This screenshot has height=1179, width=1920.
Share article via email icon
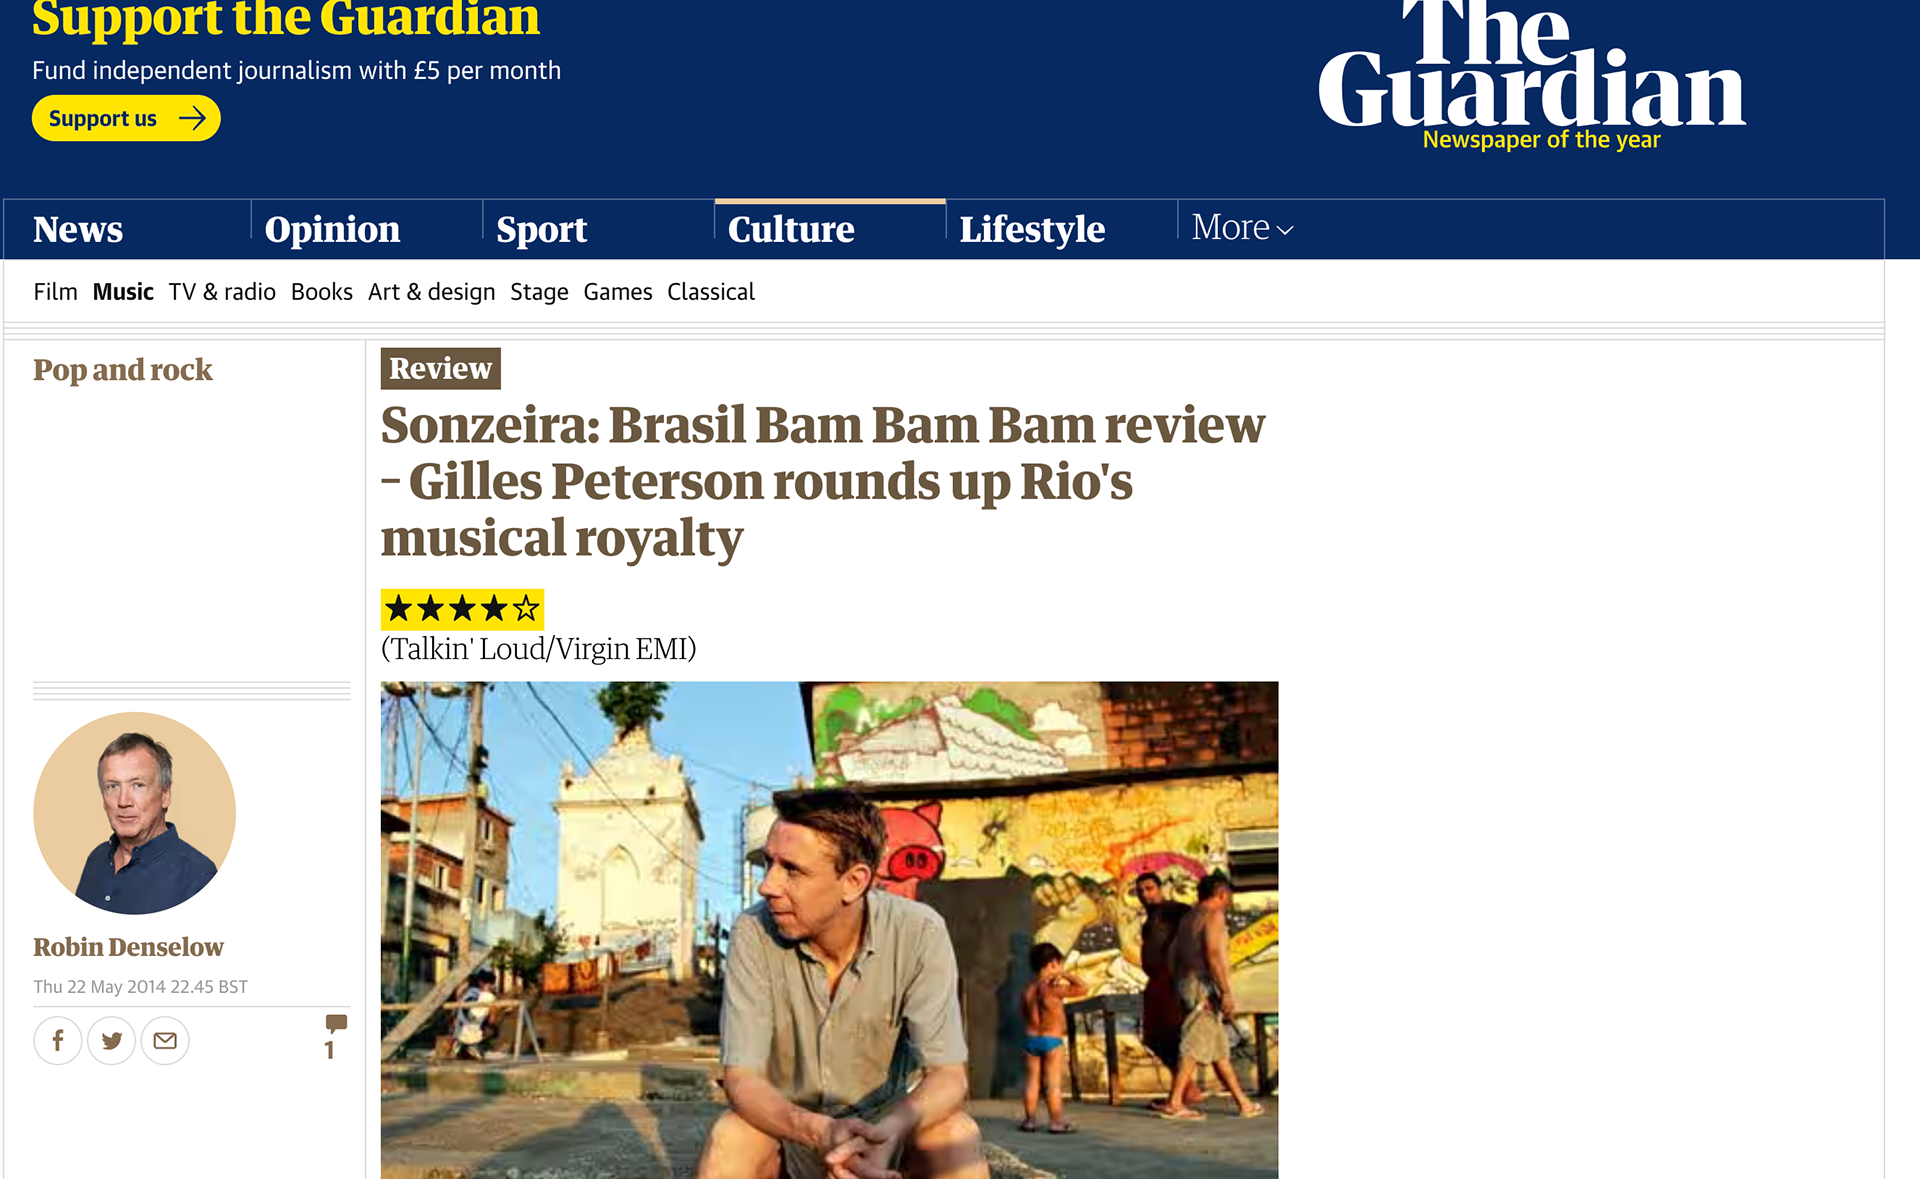pyautogui.click(x=165, y=1041)
